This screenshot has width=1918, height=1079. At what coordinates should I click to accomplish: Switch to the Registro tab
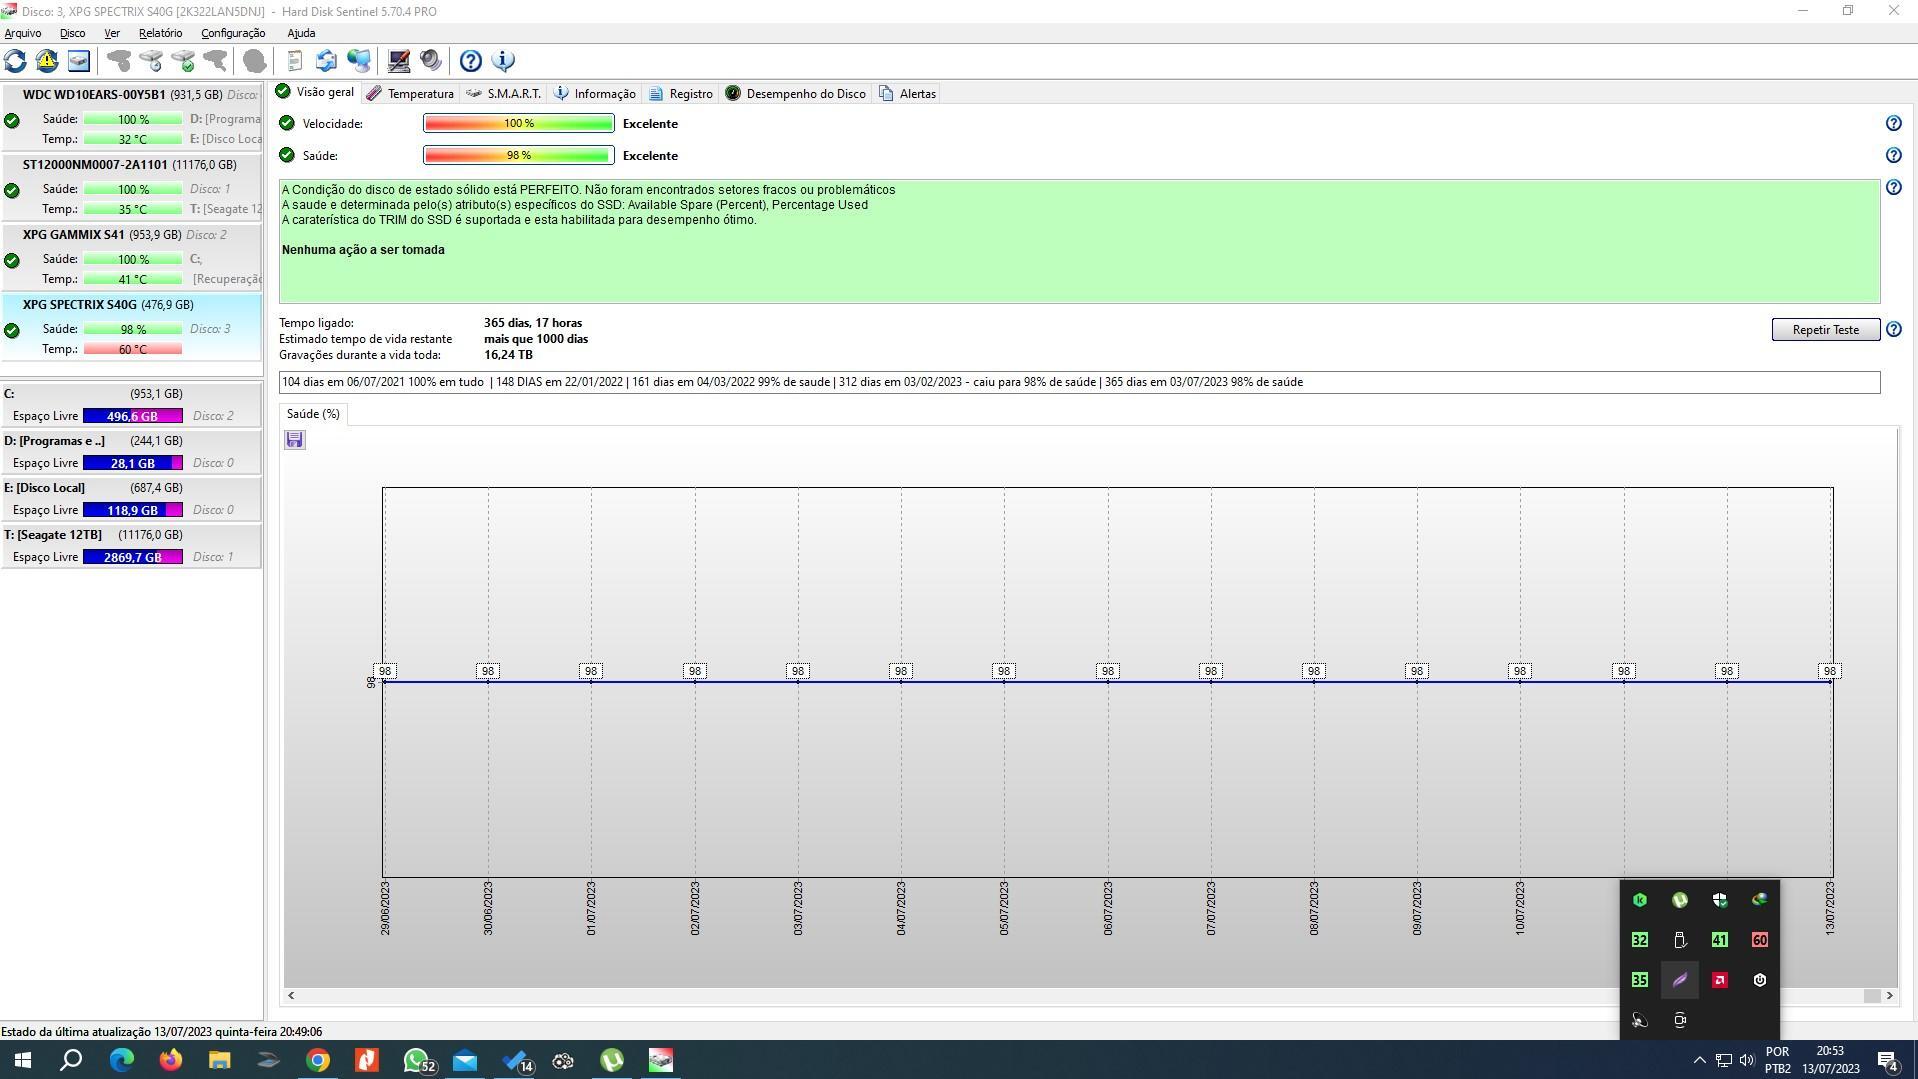[x=681, y=93]
